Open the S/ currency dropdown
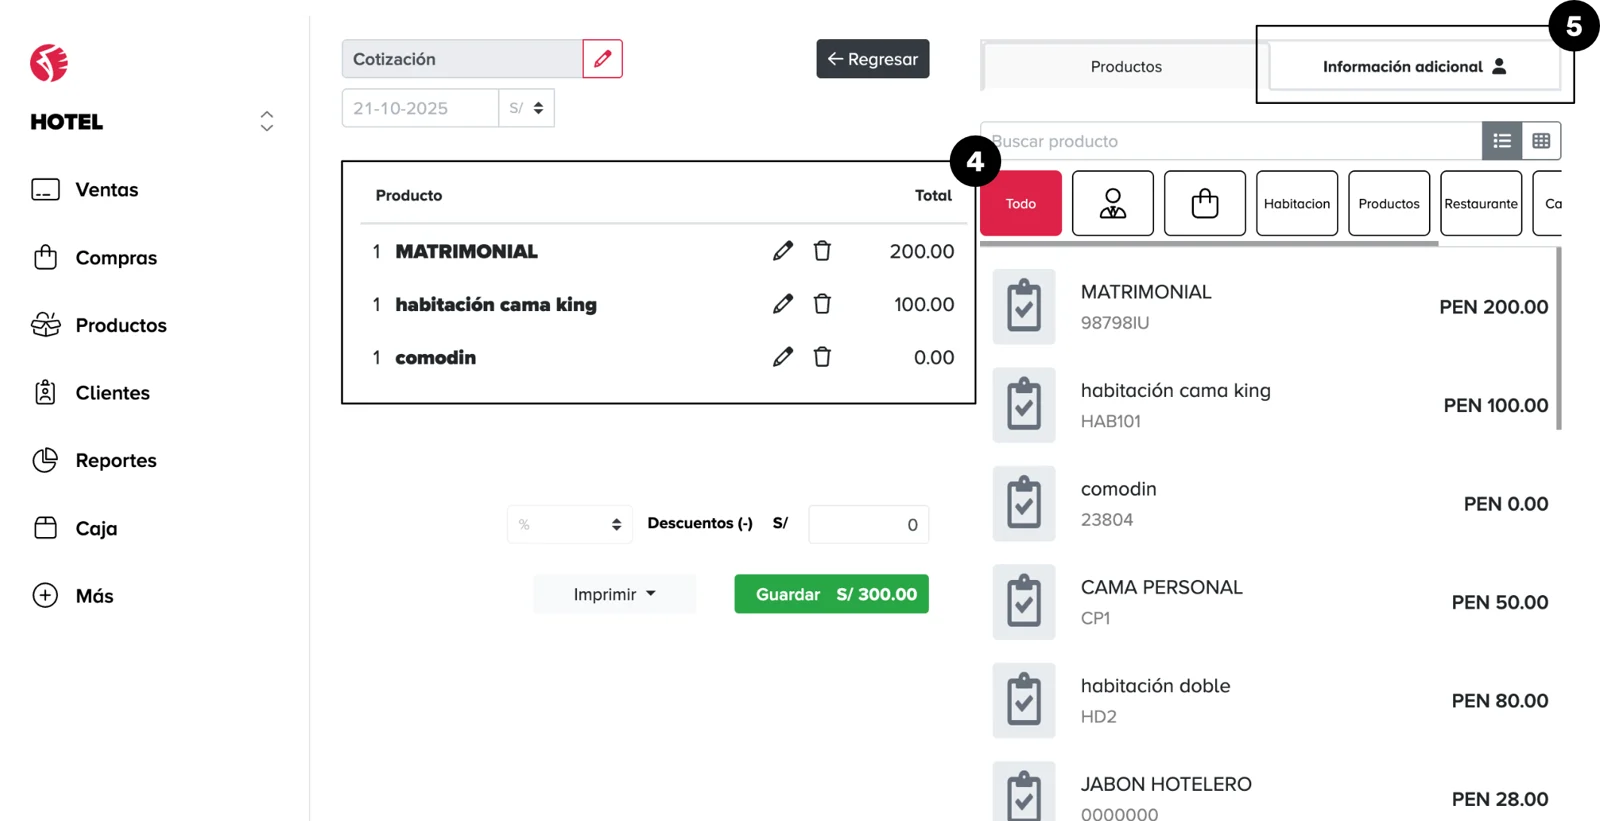 (x=526, y=108)
